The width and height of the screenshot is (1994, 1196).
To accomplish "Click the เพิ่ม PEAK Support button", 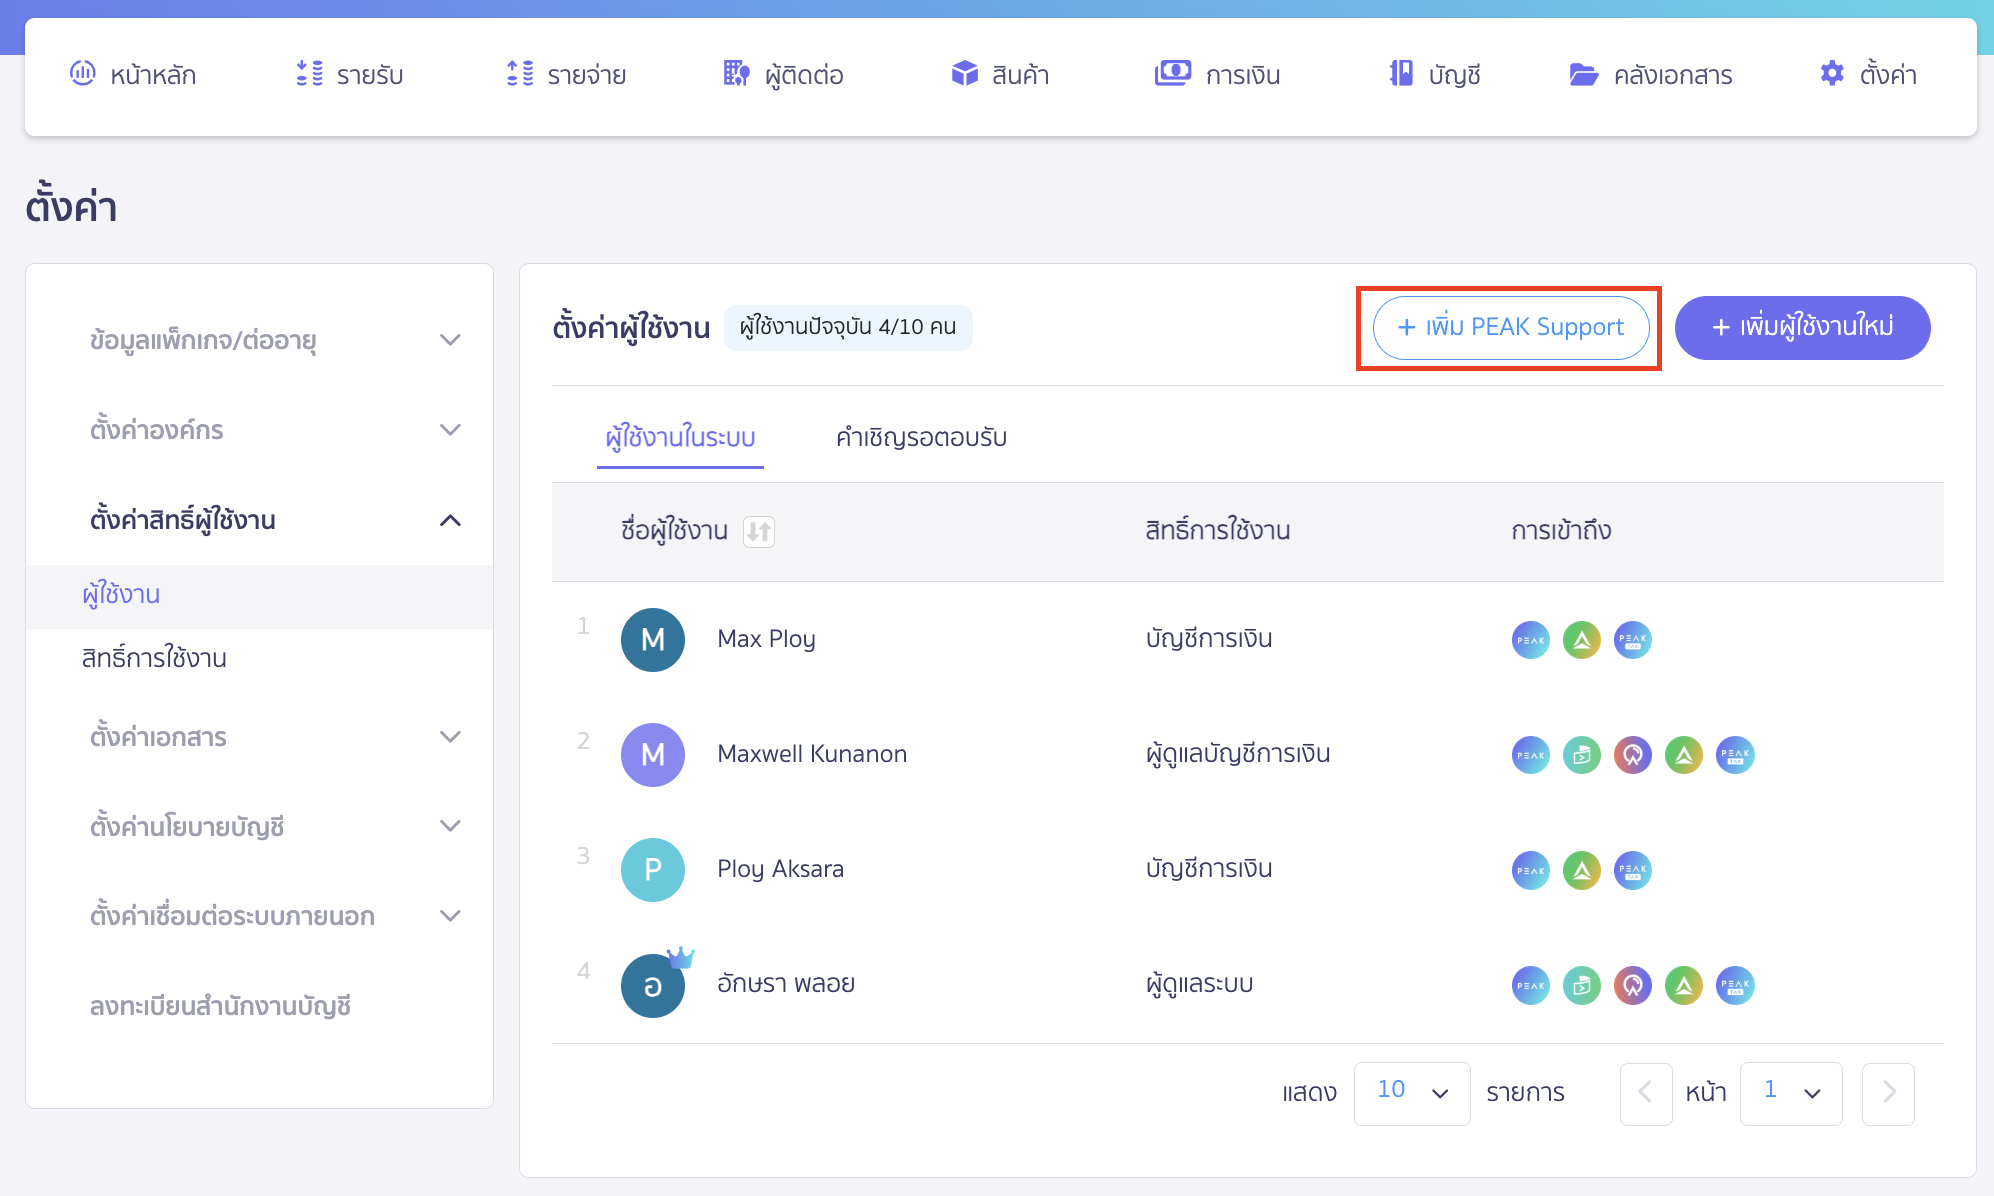I will click(x=1509, y=327).
